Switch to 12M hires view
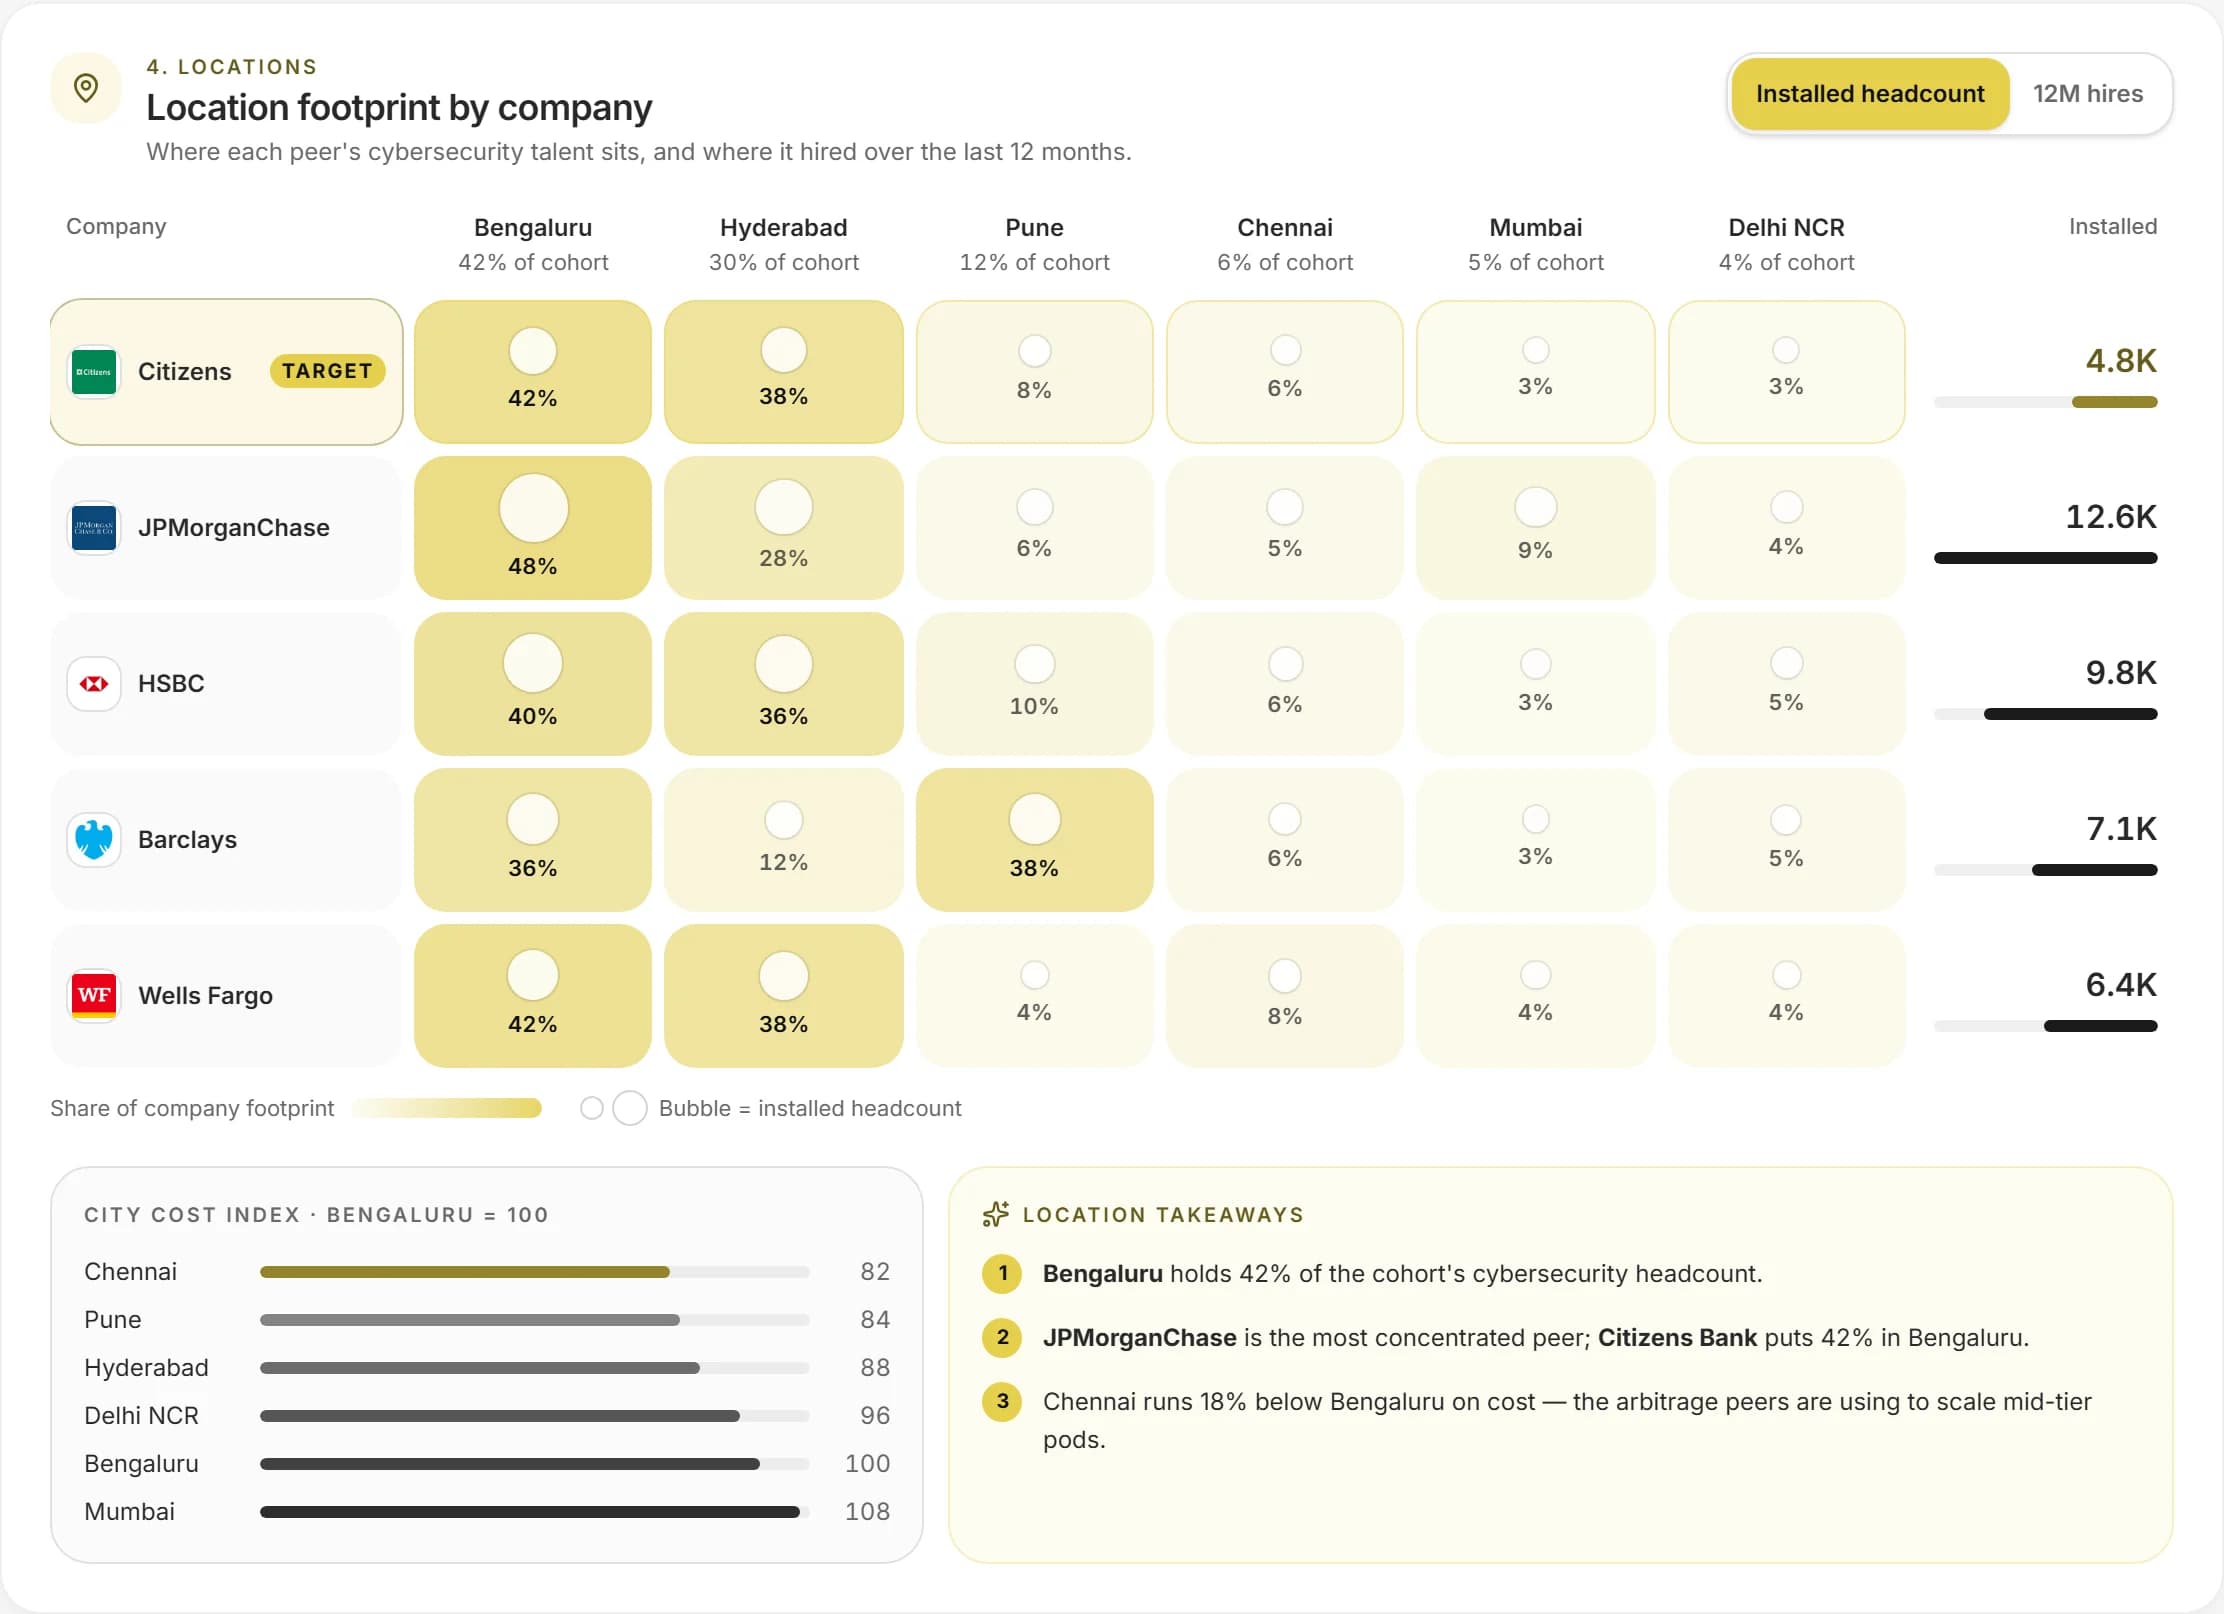This screenshot has height=1614, width=2224. coord(2088,94)
